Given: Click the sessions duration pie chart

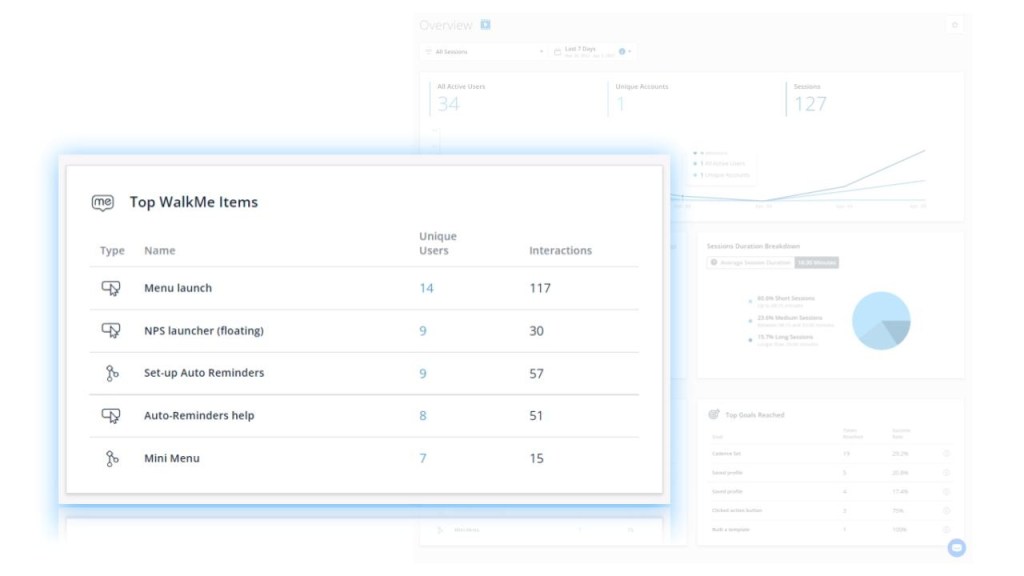Looking at the screenshot, I should click(881, 321).
